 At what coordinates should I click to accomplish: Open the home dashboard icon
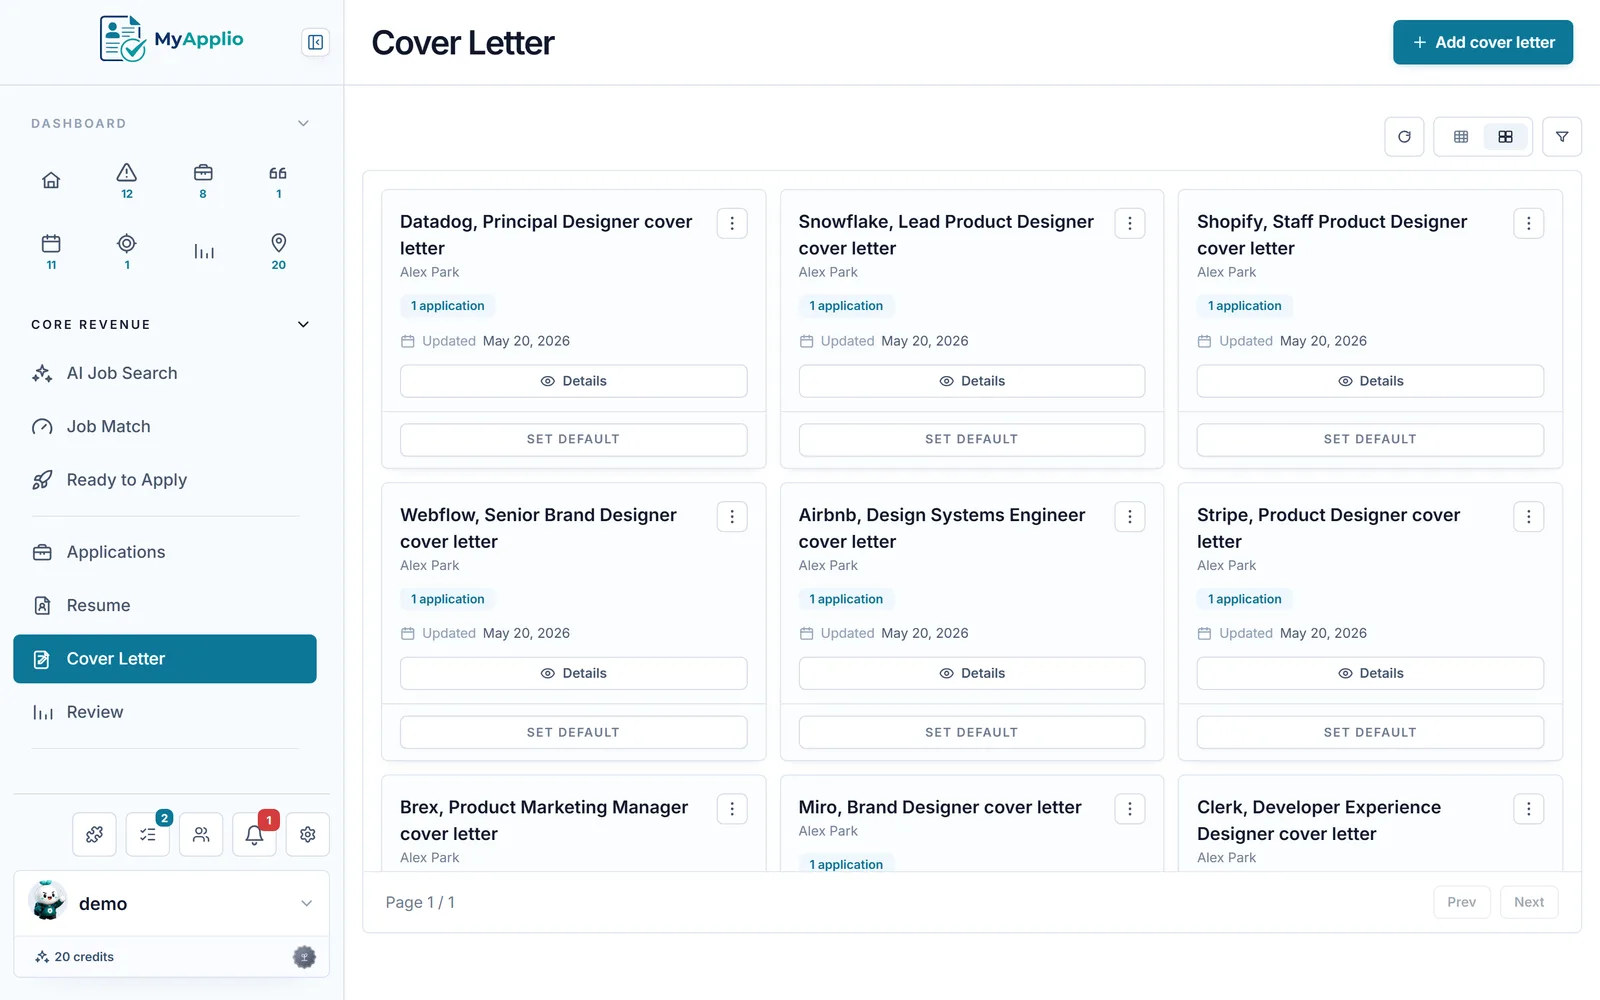point(51,180)
